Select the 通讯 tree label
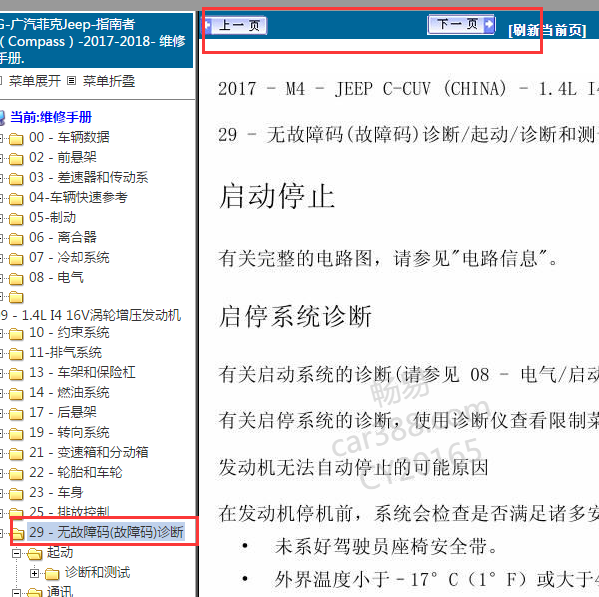Screen dimensions: 599x597 tap(60, 592)
